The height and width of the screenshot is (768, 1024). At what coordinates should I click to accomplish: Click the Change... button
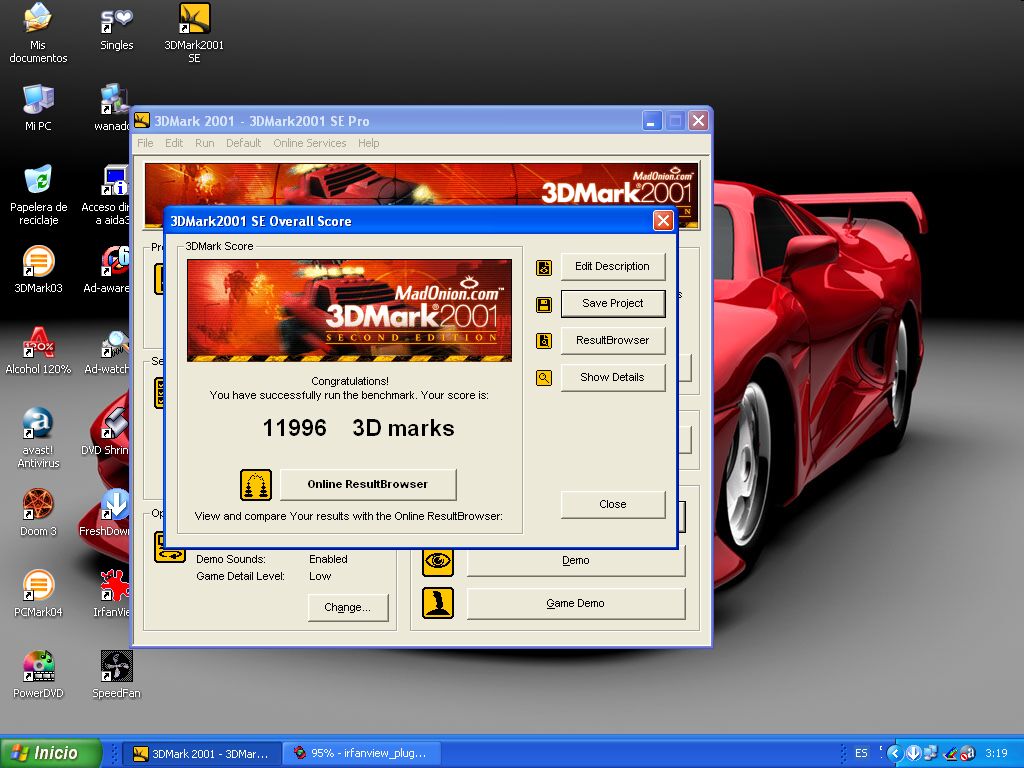tap(347, 607)
